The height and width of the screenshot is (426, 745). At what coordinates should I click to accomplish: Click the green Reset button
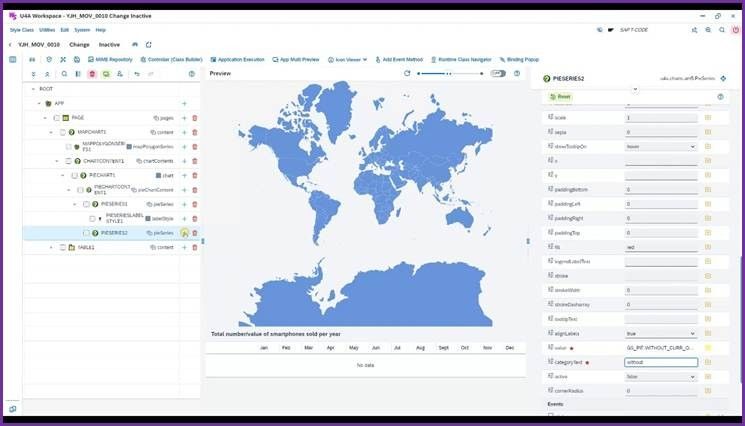[560, 96]
